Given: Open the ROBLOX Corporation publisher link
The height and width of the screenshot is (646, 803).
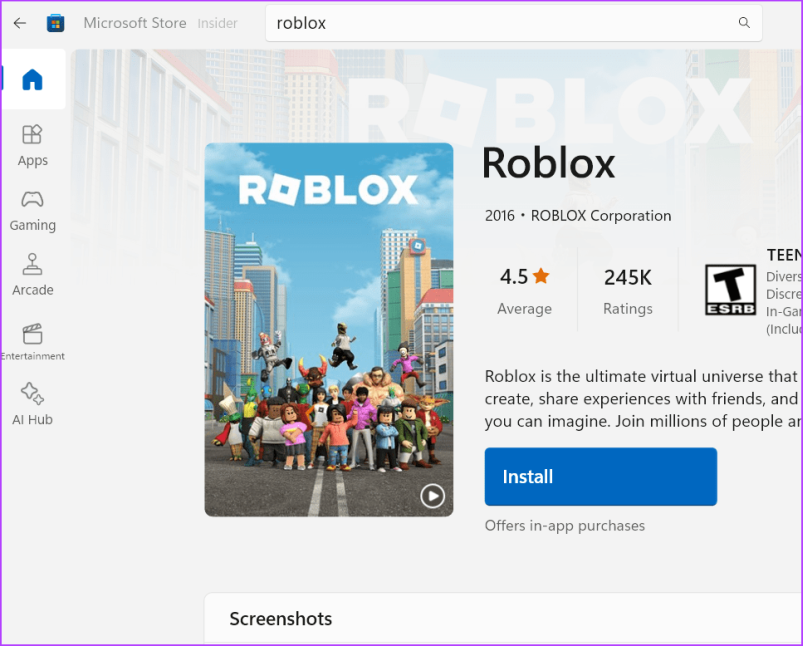Looking at the screenshot, I should (x=601, y=215).
